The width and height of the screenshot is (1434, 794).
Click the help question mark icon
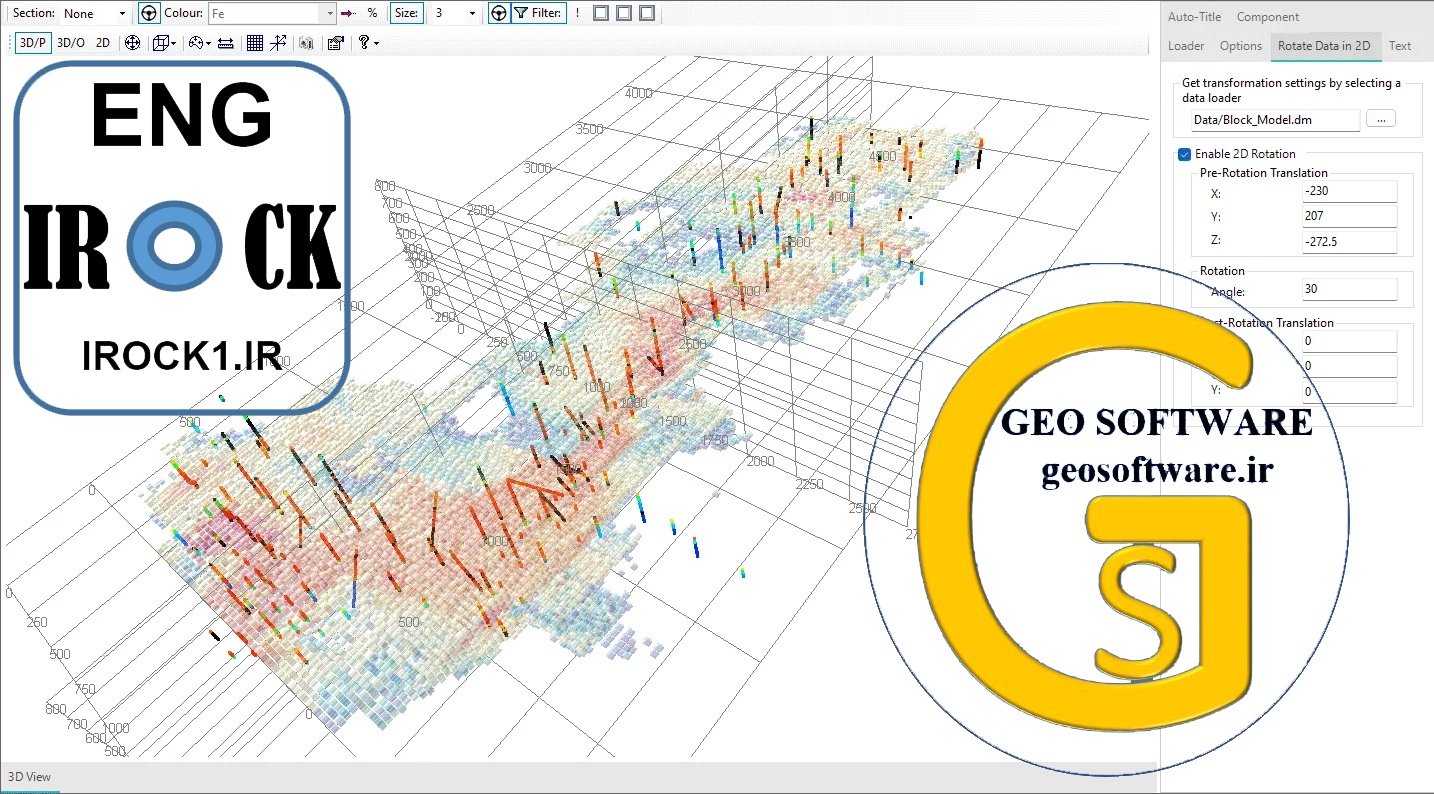pos(364,43)
